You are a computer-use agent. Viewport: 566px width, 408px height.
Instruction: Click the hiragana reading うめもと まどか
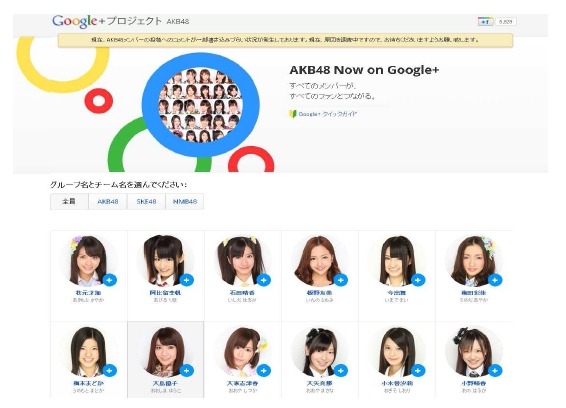88,391
